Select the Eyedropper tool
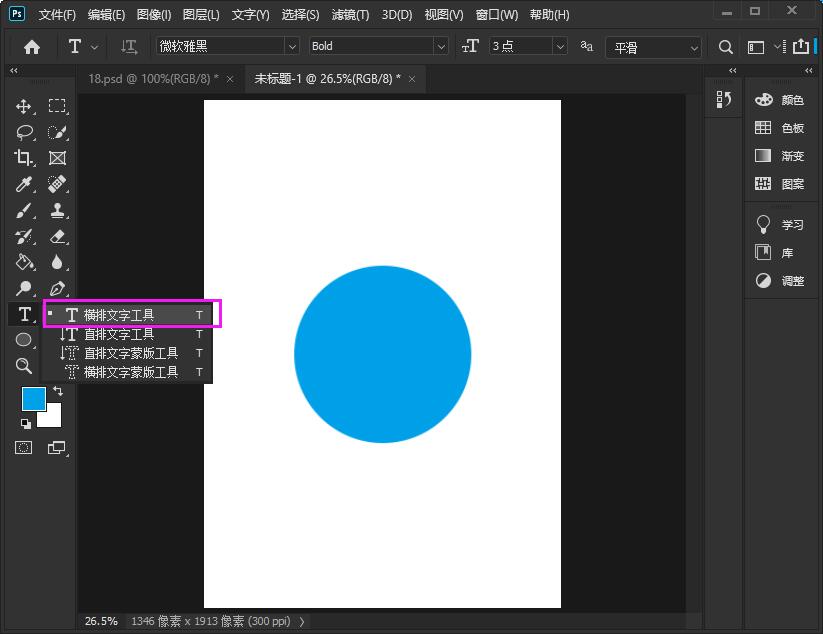823x634 pixels. pos(24,184)
